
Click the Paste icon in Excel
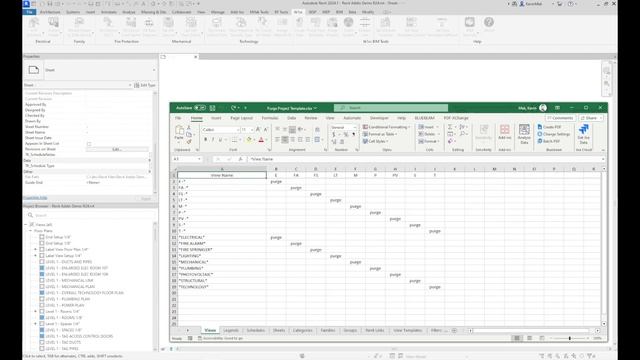(179, 131)
